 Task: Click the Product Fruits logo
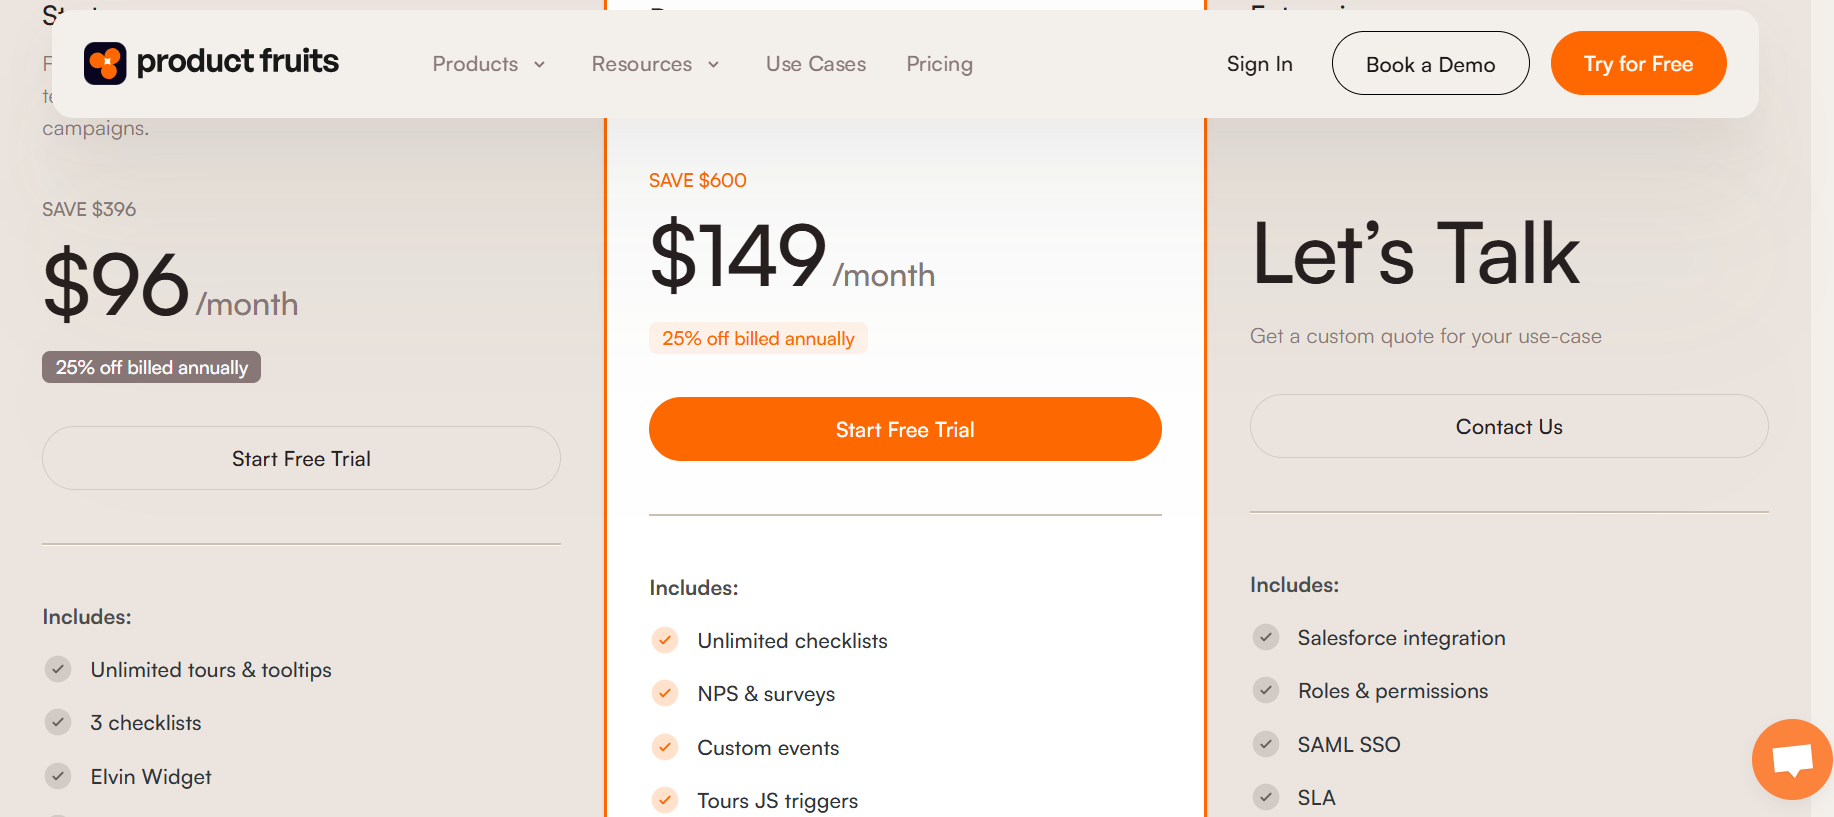coord(211,63)
